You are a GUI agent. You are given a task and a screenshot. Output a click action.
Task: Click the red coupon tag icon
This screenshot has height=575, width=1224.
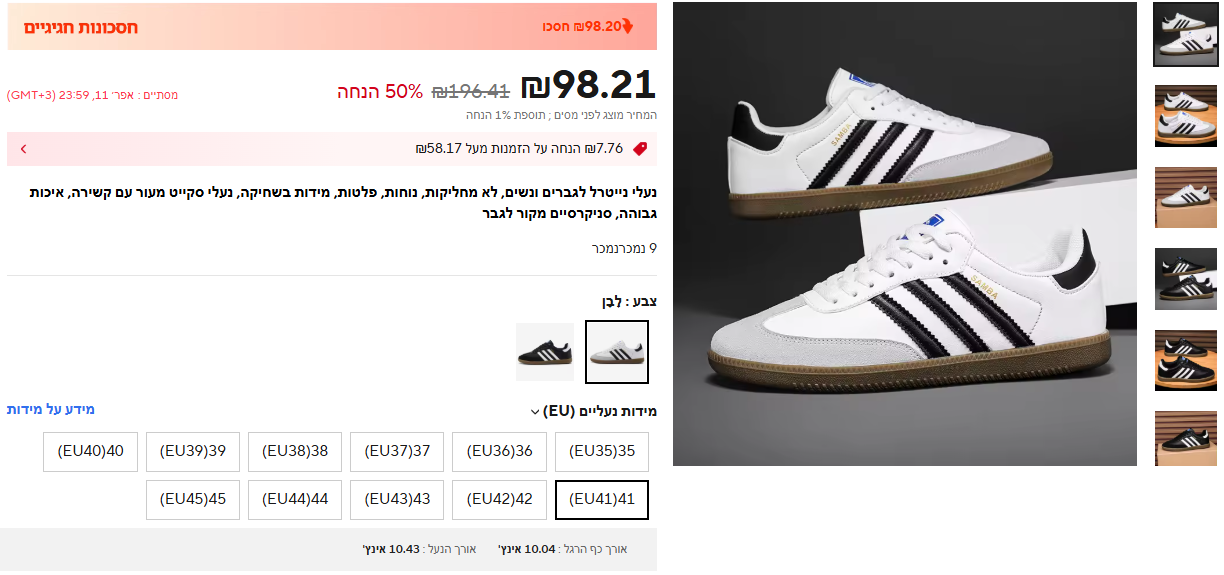640,148
